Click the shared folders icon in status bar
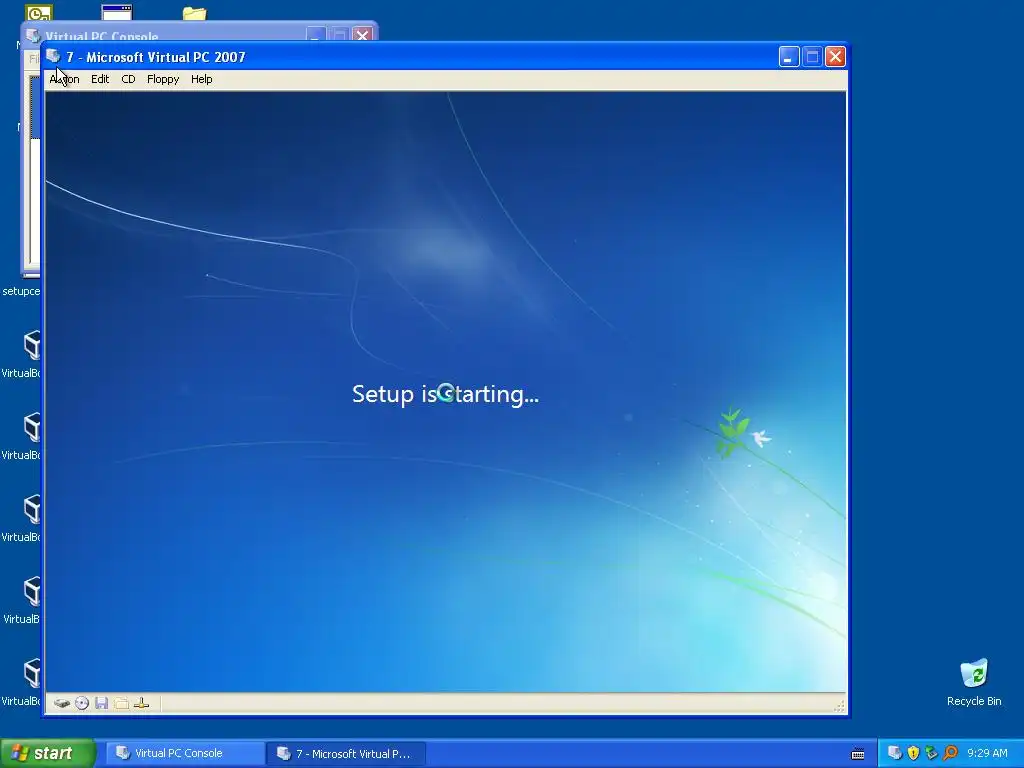Image resolution: width=1024 pixels, height=768 pixels. (121, 703)
